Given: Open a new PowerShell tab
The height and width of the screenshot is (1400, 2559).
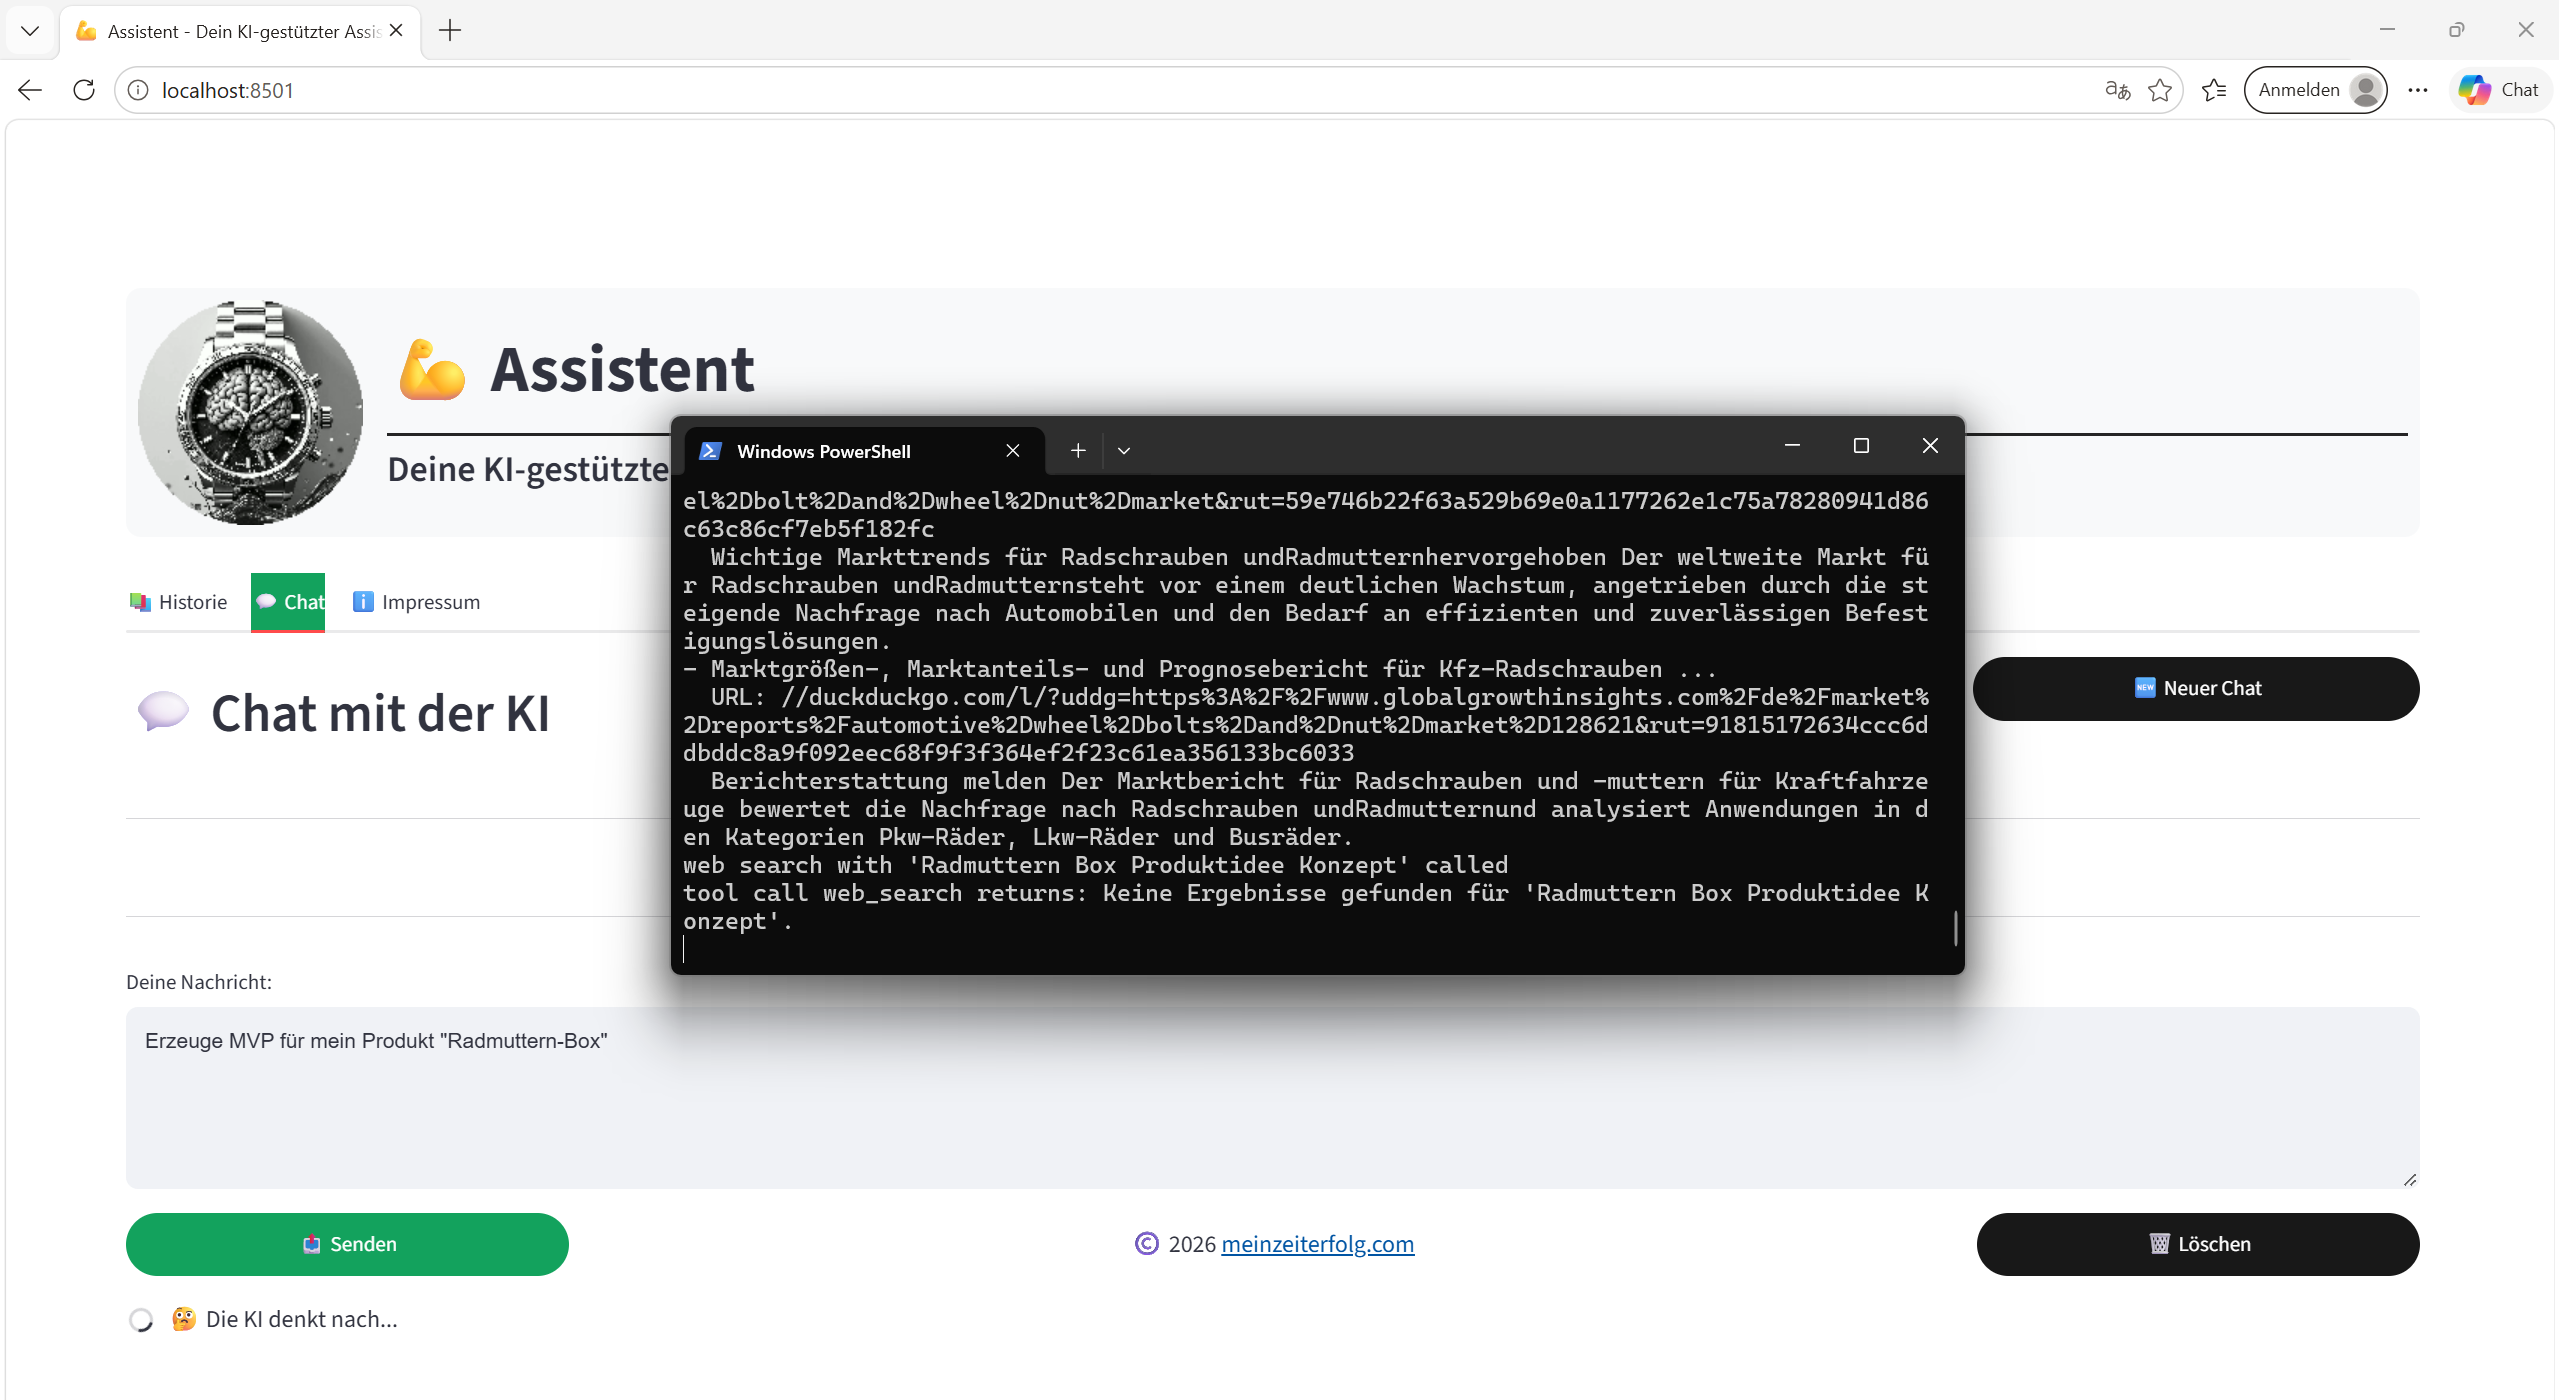Looking at the screenshot, I should tap(1078, 451).
